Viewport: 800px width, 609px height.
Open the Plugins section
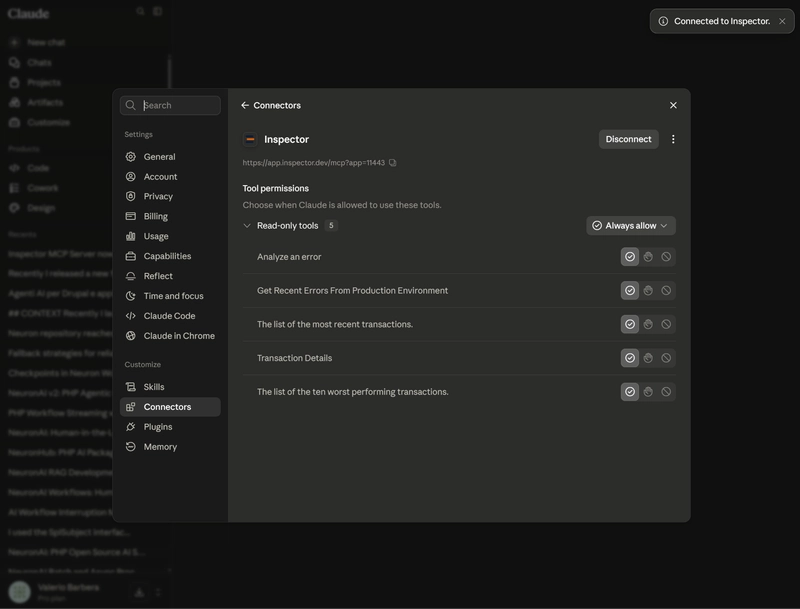click(170, 426)
